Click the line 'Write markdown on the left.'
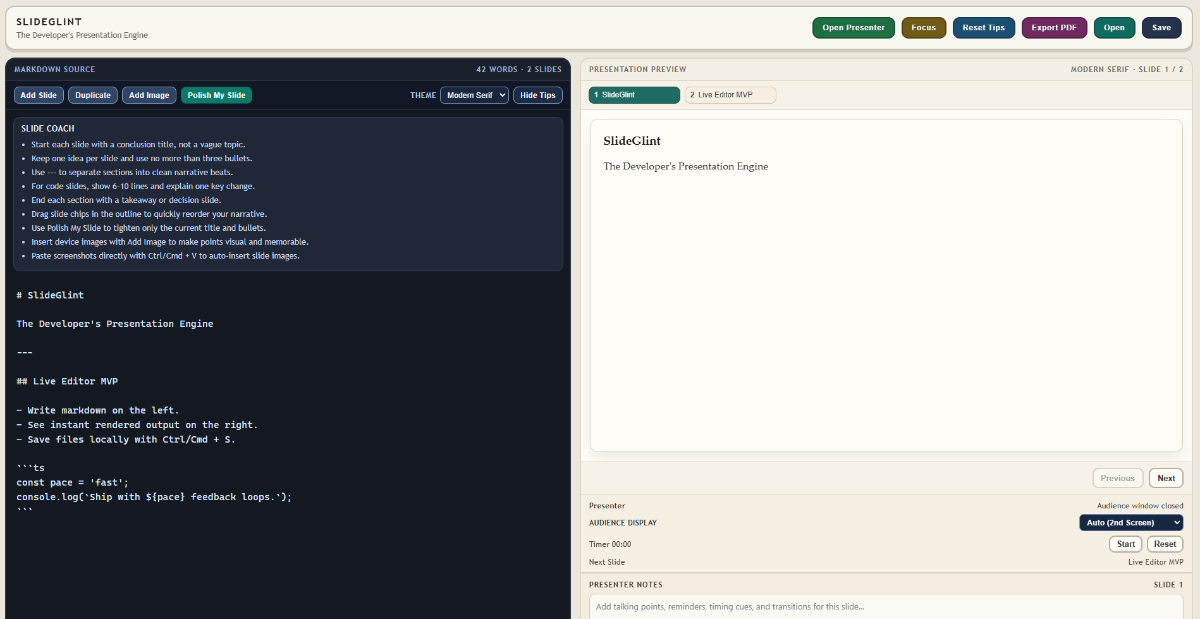 [98, 411]
